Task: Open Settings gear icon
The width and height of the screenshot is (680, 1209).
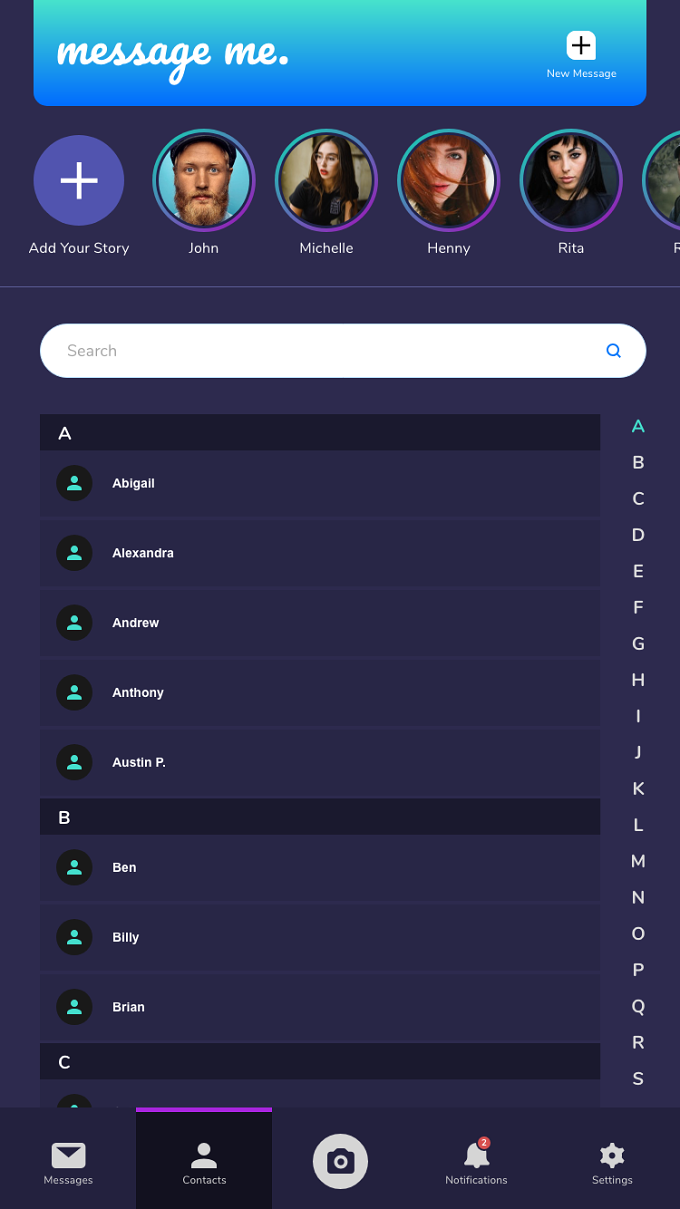Action: click(612, 1156)
